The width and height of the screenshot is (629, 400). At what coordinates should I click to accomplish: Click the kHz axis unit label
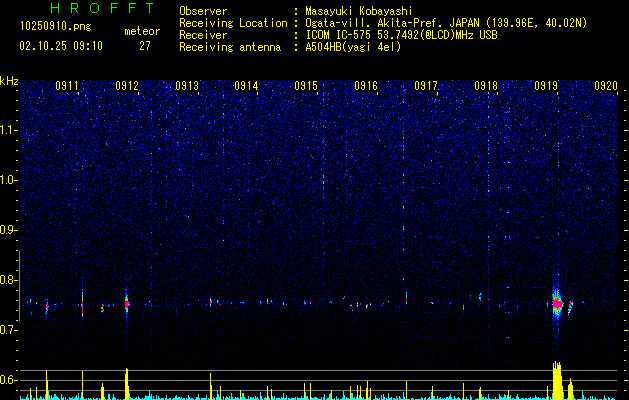[x=9, y=81]
